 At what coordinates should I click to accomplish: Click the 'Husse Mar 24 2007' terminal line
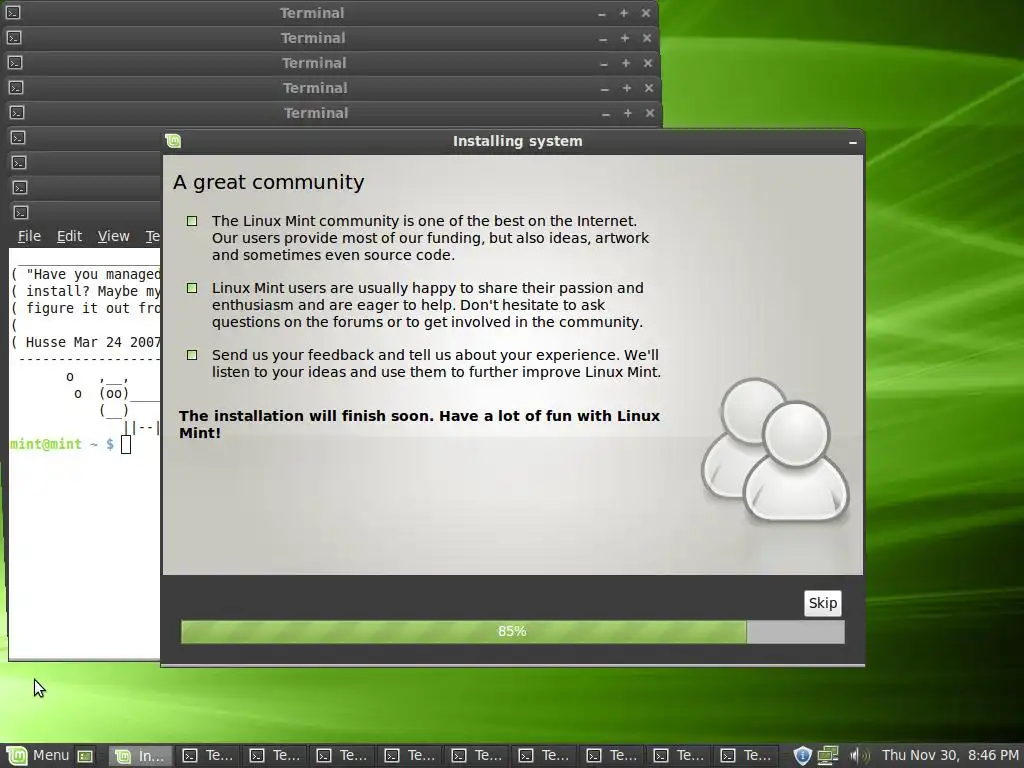click(93, 342)
